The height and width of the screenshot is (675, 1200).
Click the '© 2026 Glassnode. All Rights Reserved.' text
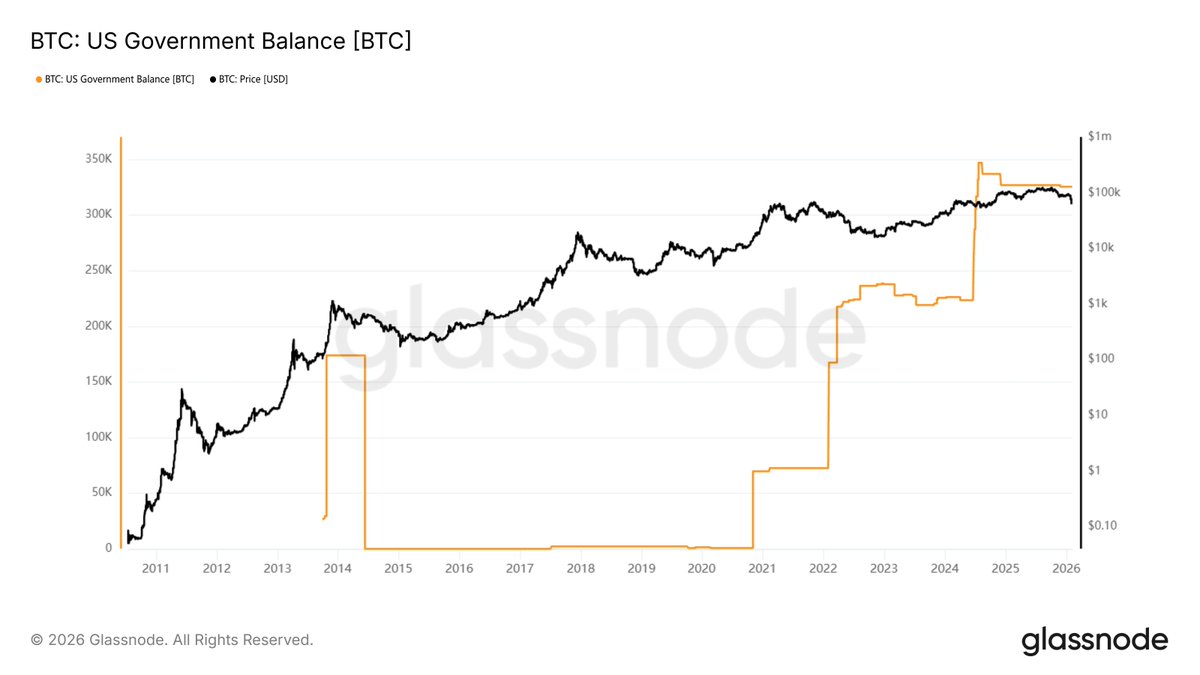(x=172, y=639)
